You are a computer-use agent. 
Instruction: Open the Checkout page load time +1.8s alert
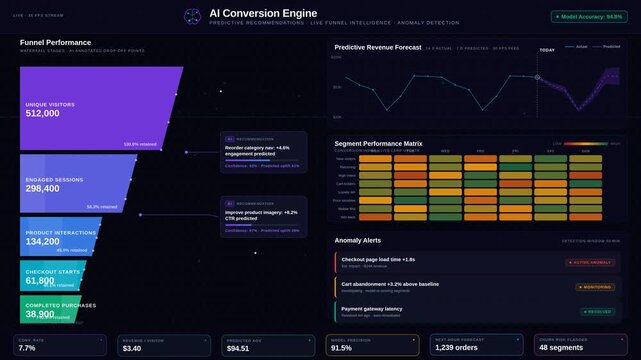click(x=477, y=262)
